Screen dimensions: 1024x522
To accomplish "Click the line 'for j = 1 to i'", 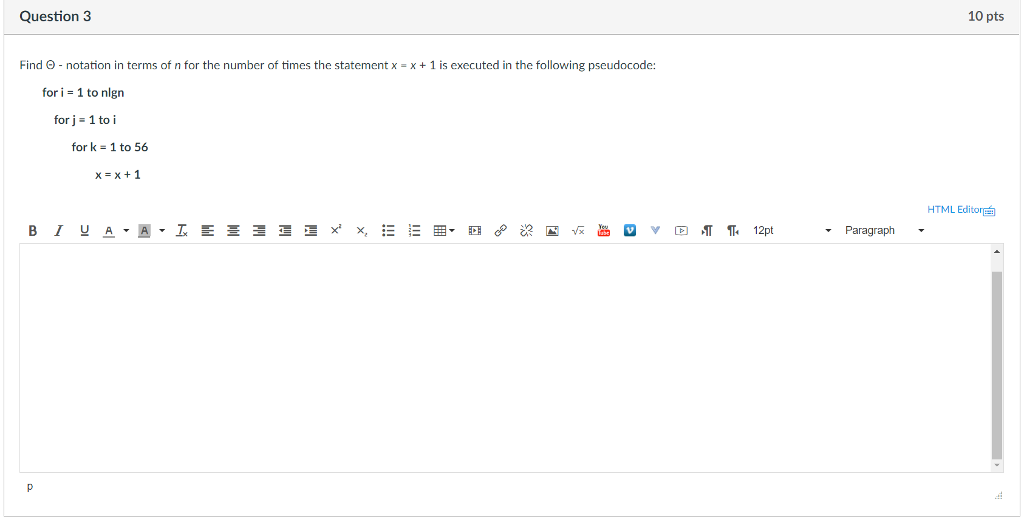I will pyautogui.click(x=85, y=120).
